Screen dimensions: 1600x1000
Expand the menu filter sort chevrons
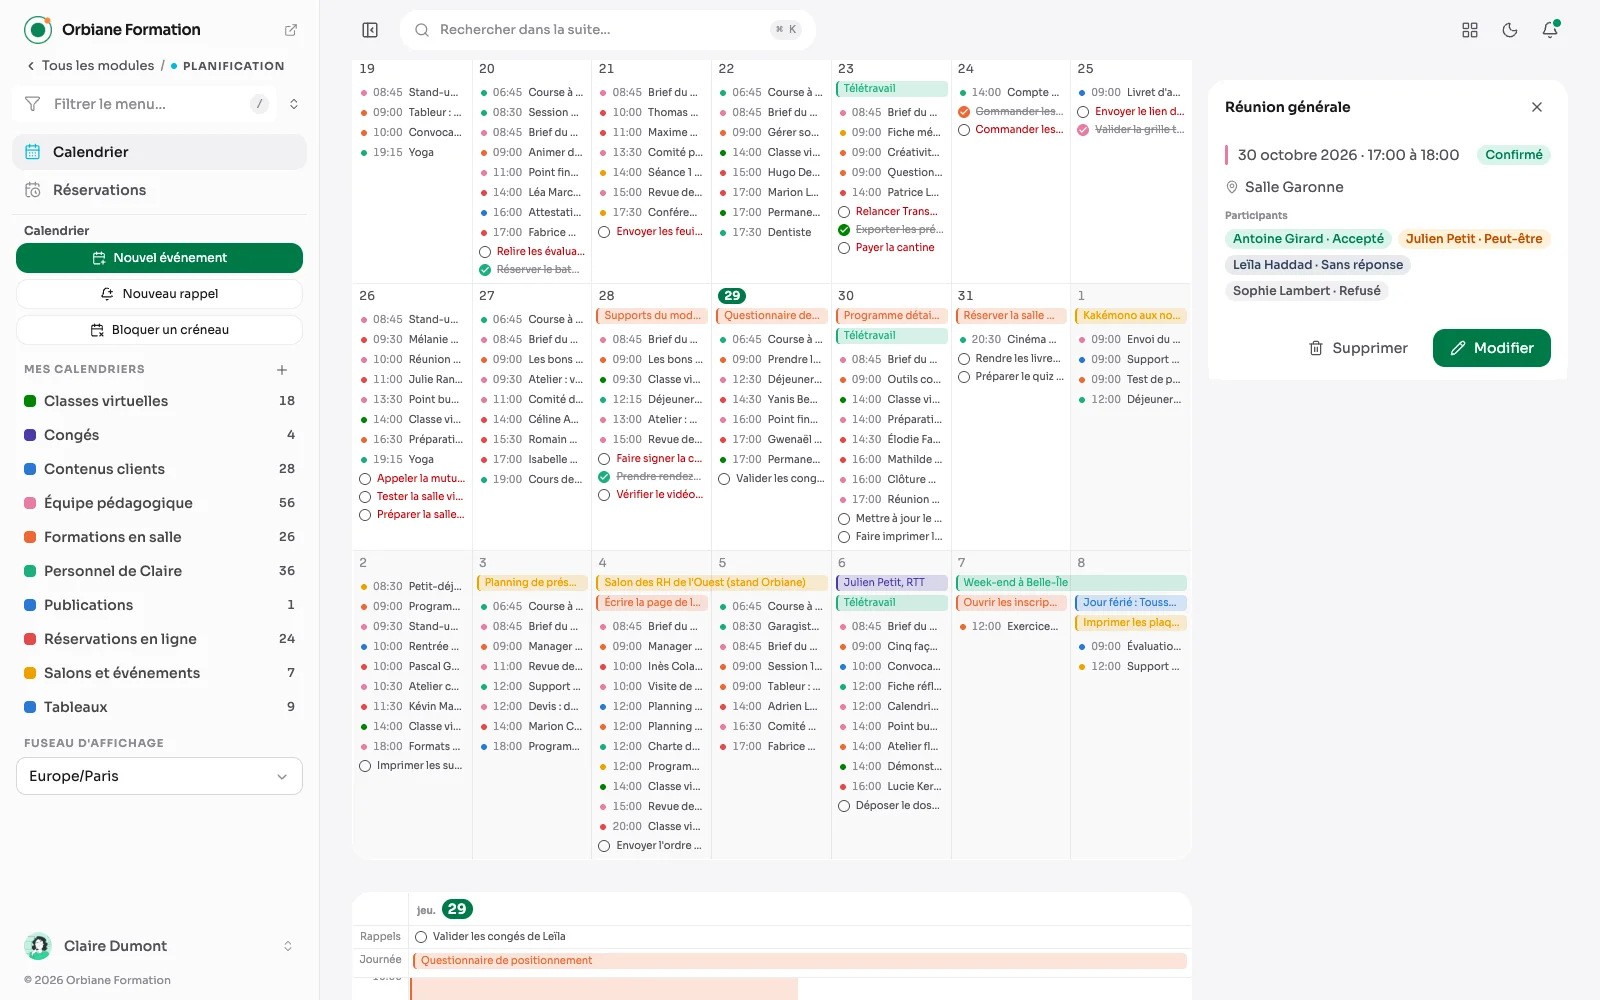(x=294, y=104)
